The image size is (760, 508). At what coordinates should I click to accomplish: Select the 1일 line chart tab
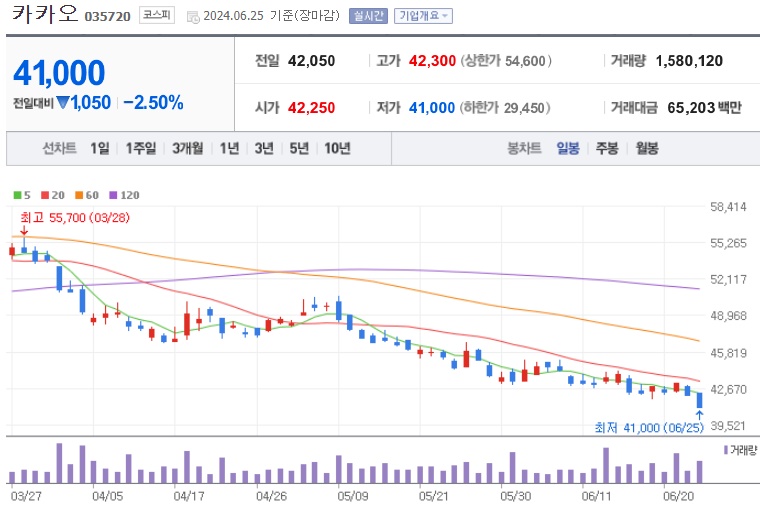coord(100,148)
